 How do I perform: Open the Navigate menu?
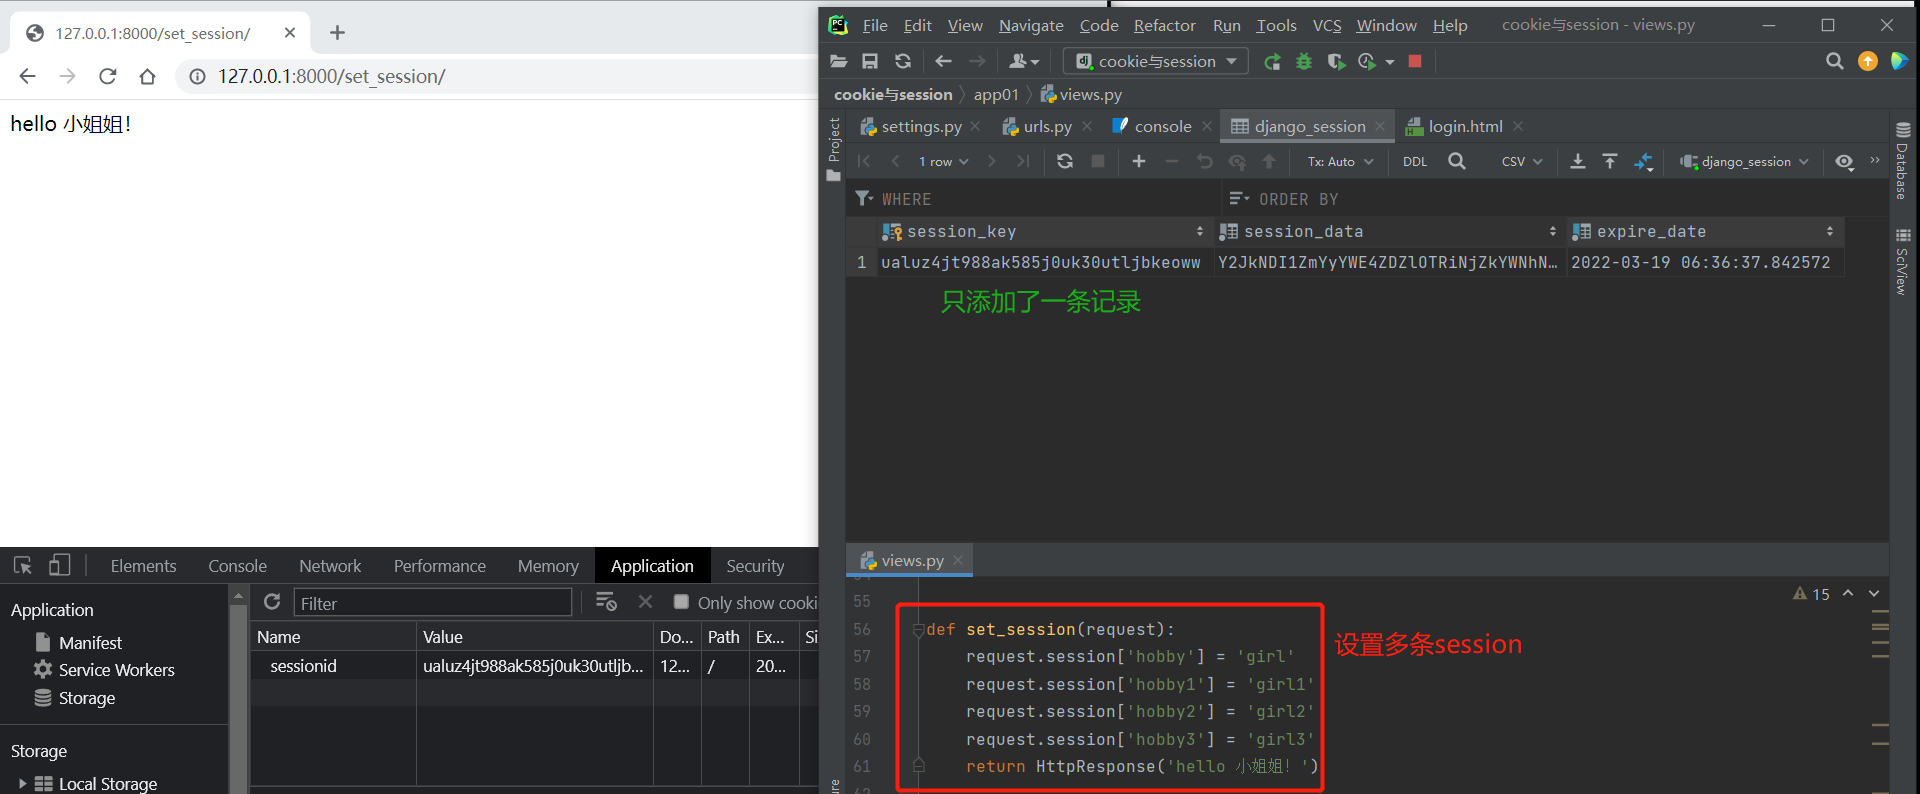1031,25
